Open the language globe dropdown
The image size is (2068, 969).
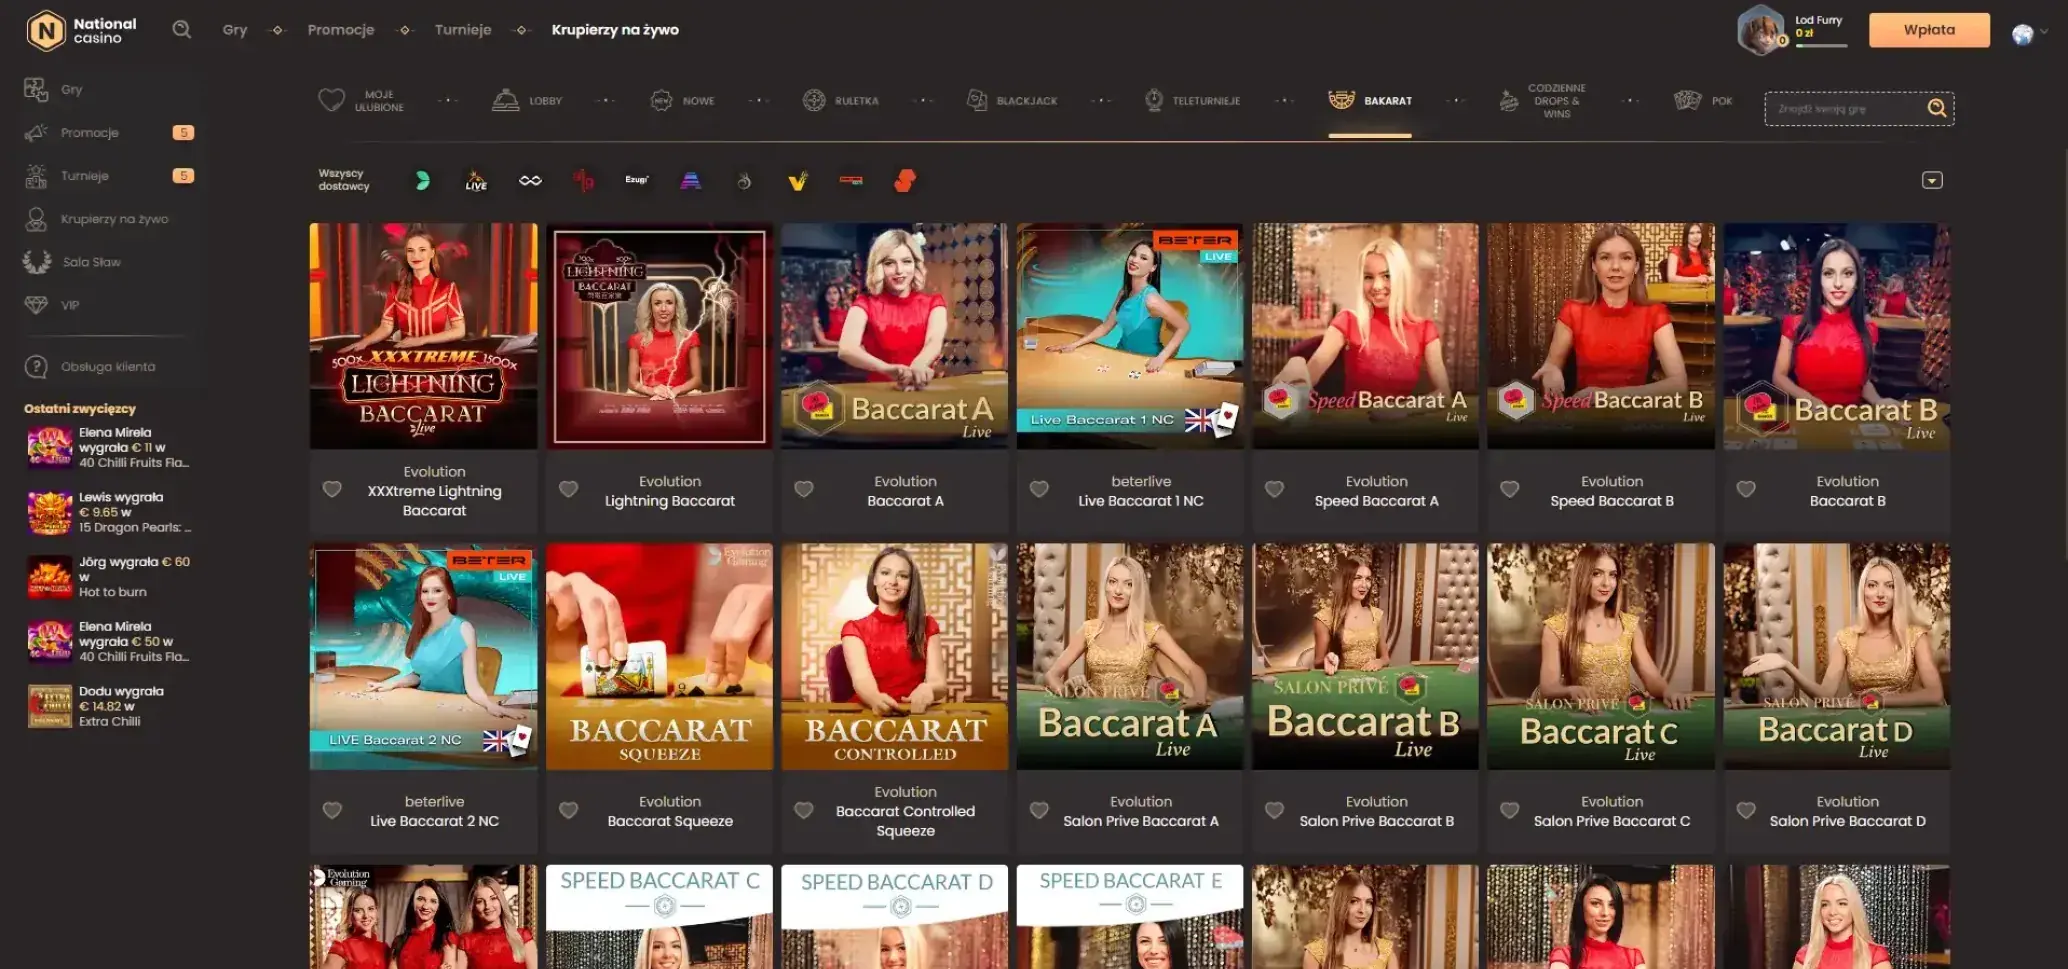pyautogui.click(x=2030, y=34)
